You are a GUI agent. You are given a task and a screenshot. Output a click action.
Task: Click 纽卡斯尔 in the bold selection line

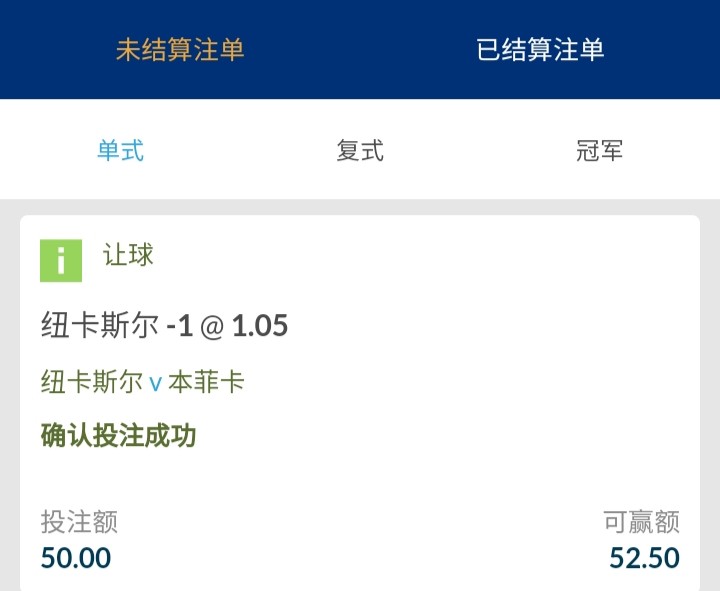pos(100,326)
